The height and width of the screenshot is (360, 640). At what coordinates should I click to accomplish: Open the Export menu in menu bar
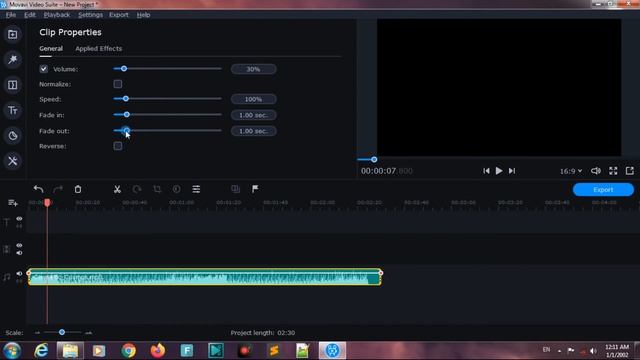click(119, 15)
